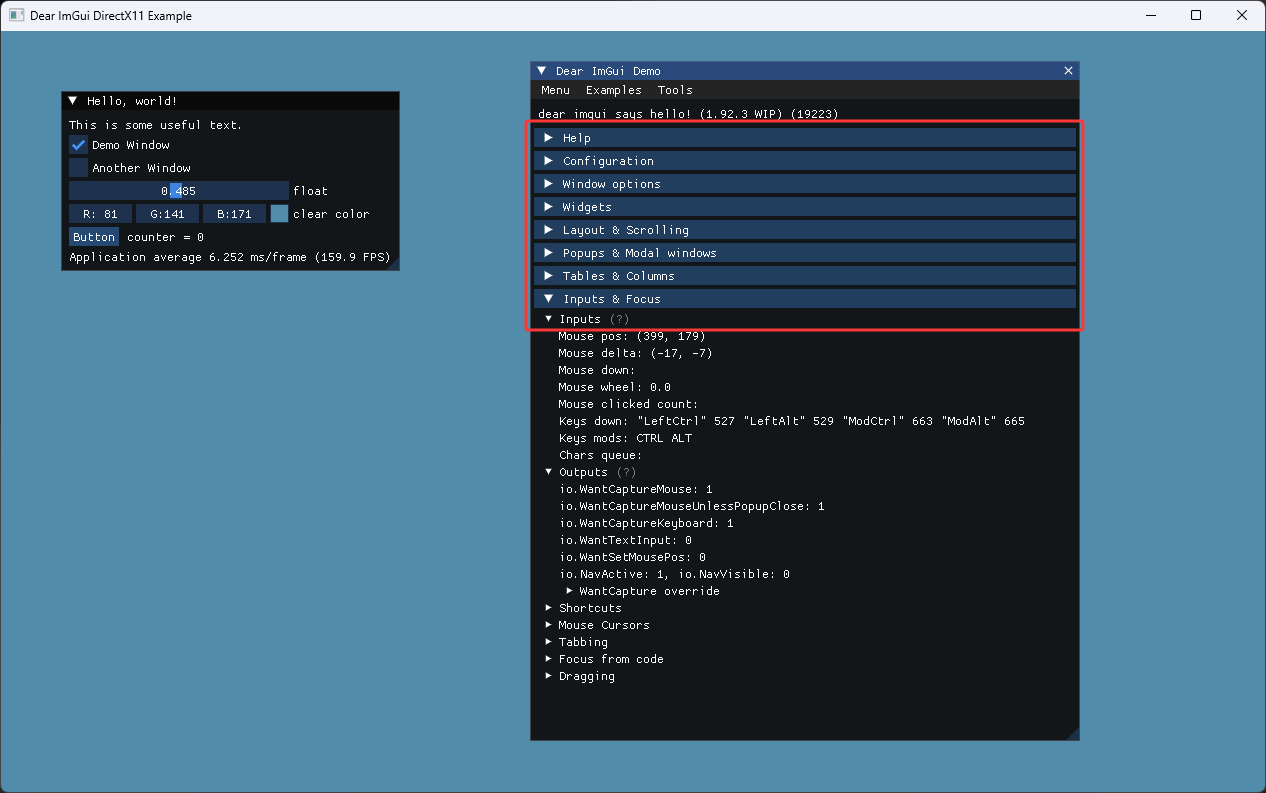
Task: Click the resize grip of Dear ImGui Demo window
Action: 1072,733
